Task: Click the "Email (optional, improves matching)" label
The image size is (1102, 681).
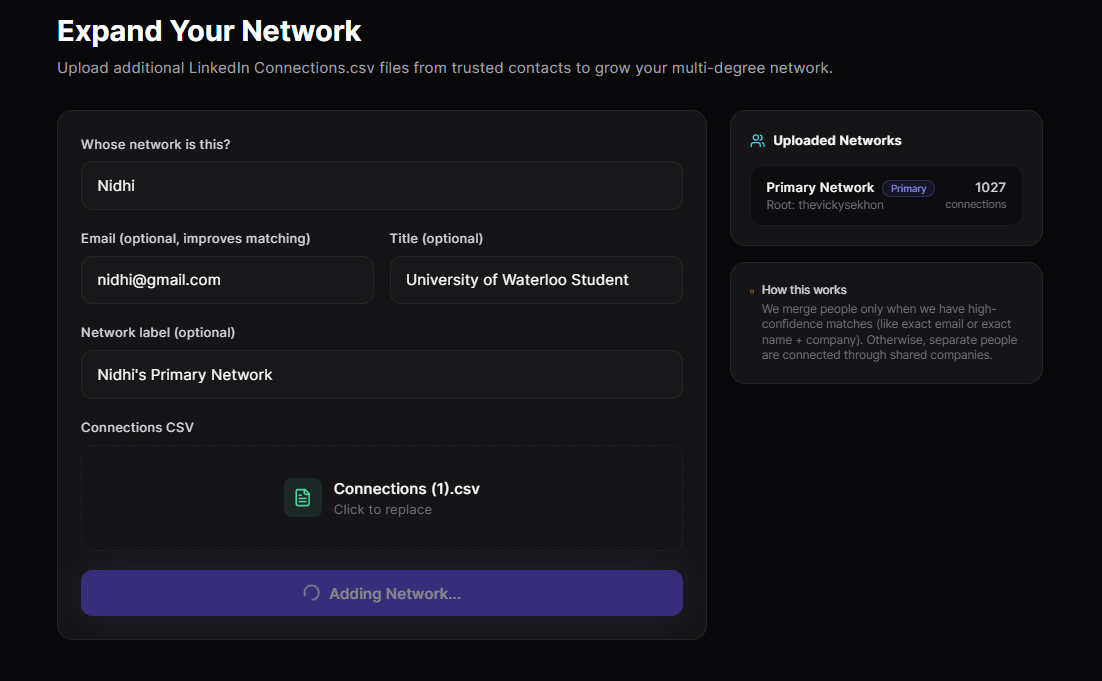Action: coord(195,238)
